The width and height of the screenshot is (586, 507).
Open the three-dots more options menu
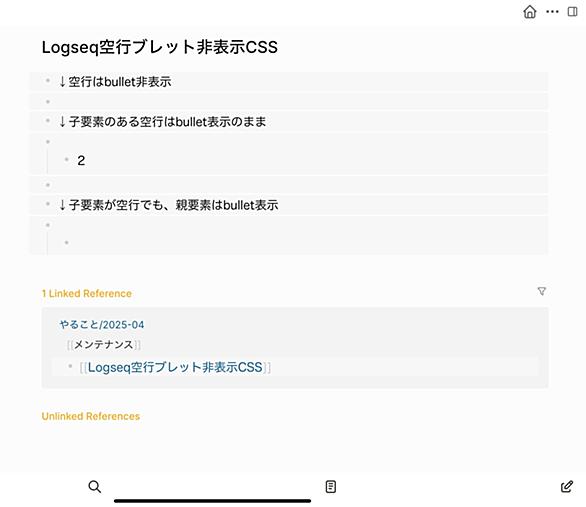552,12
